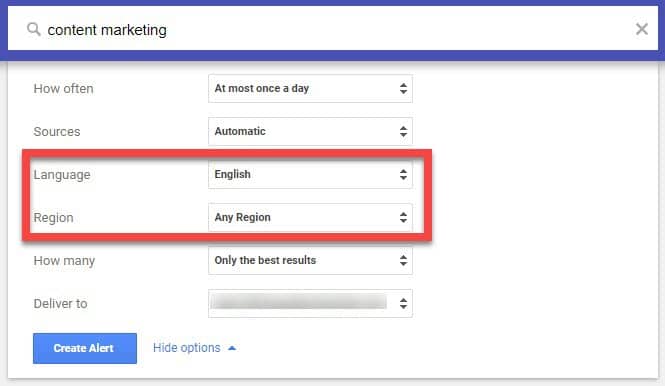Click the up arrow beside Hide options

pos(232,348)
